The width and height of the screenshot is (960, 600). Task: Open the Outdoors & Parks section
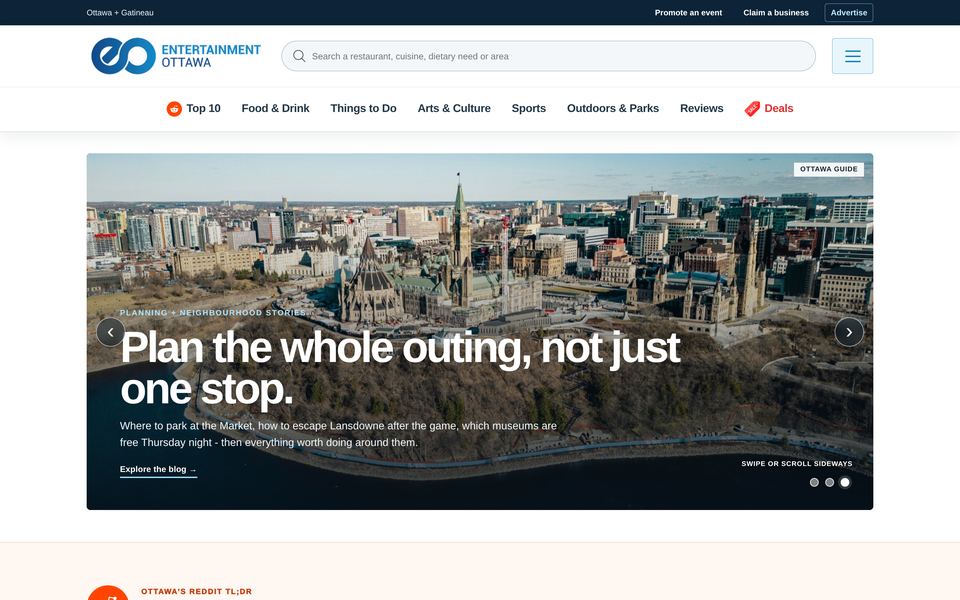click(x=613, y=108)
